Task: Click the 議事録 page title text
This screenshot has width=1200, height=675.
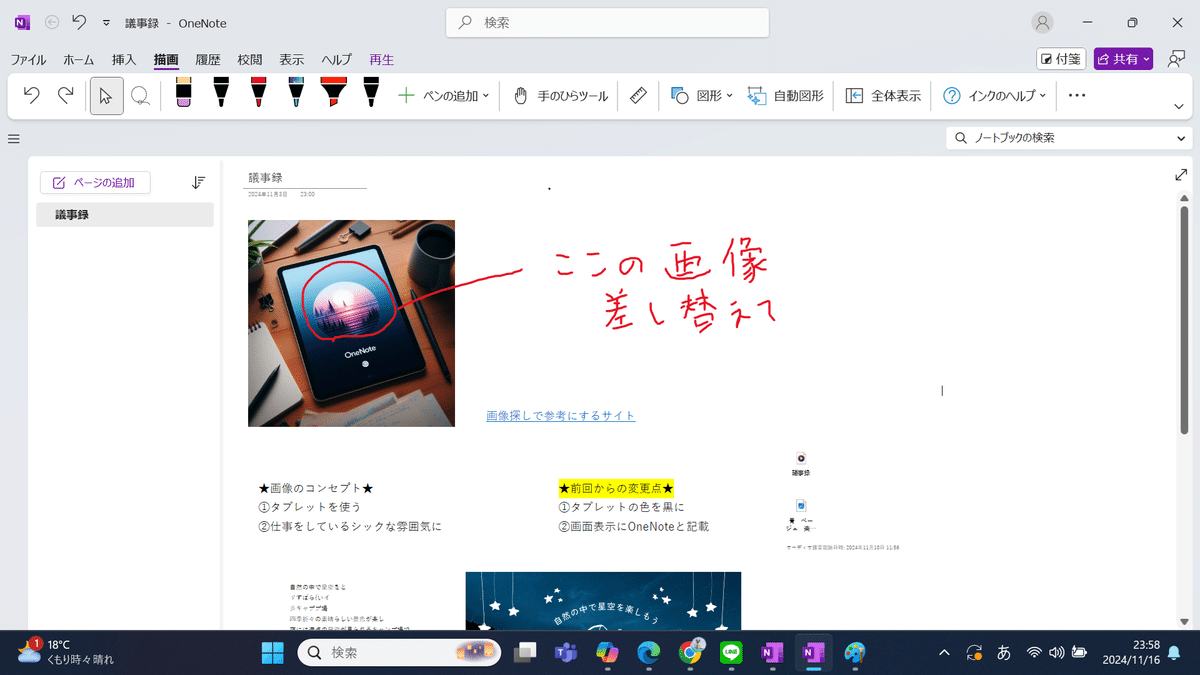Action: [x=265, y=177]
